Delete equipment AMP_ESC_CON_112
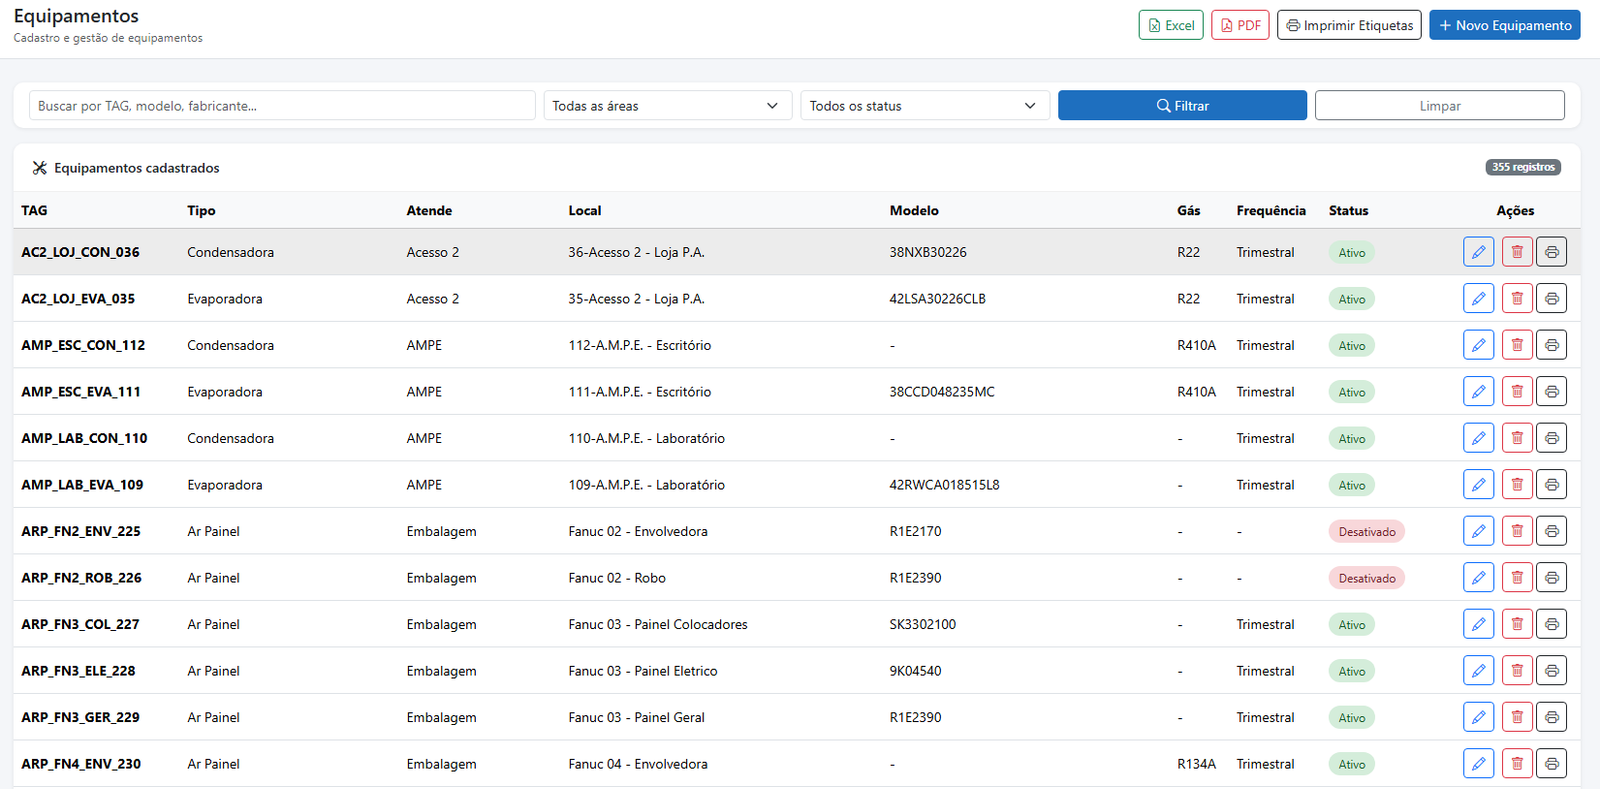Image resolution: width=1600 pixels, height=789 pixels. click(1517, 345)
